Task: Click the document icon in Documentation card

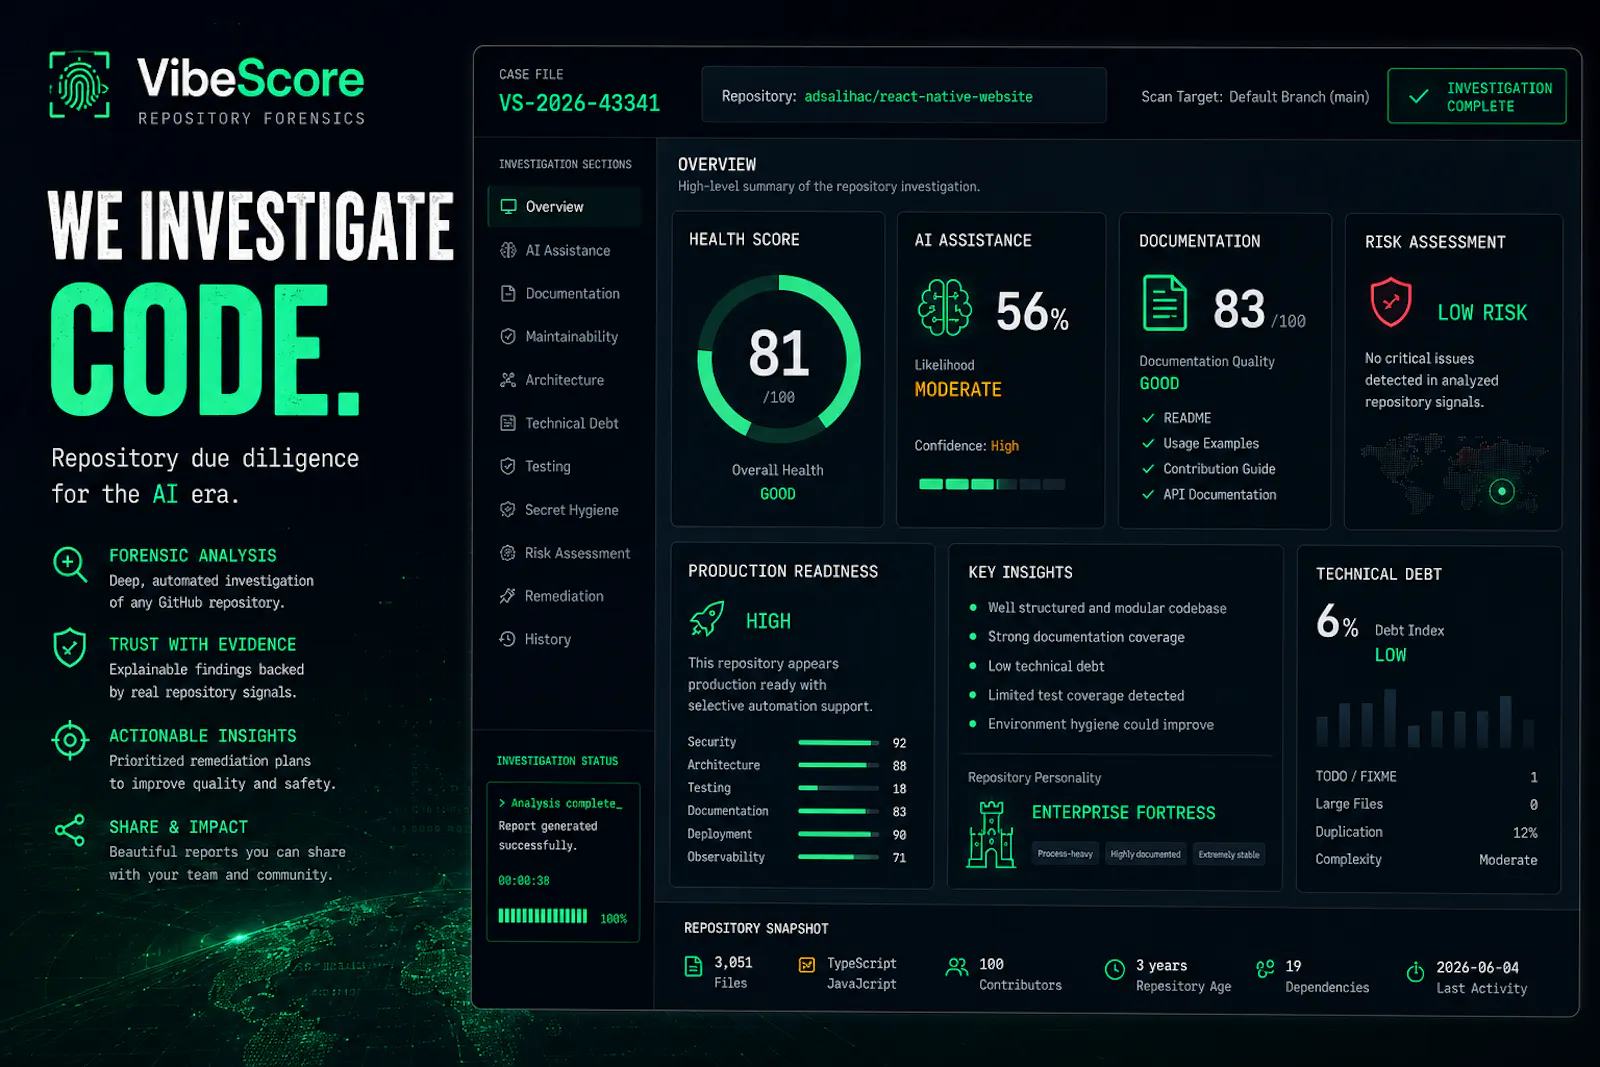Action: click(1165, 303)
